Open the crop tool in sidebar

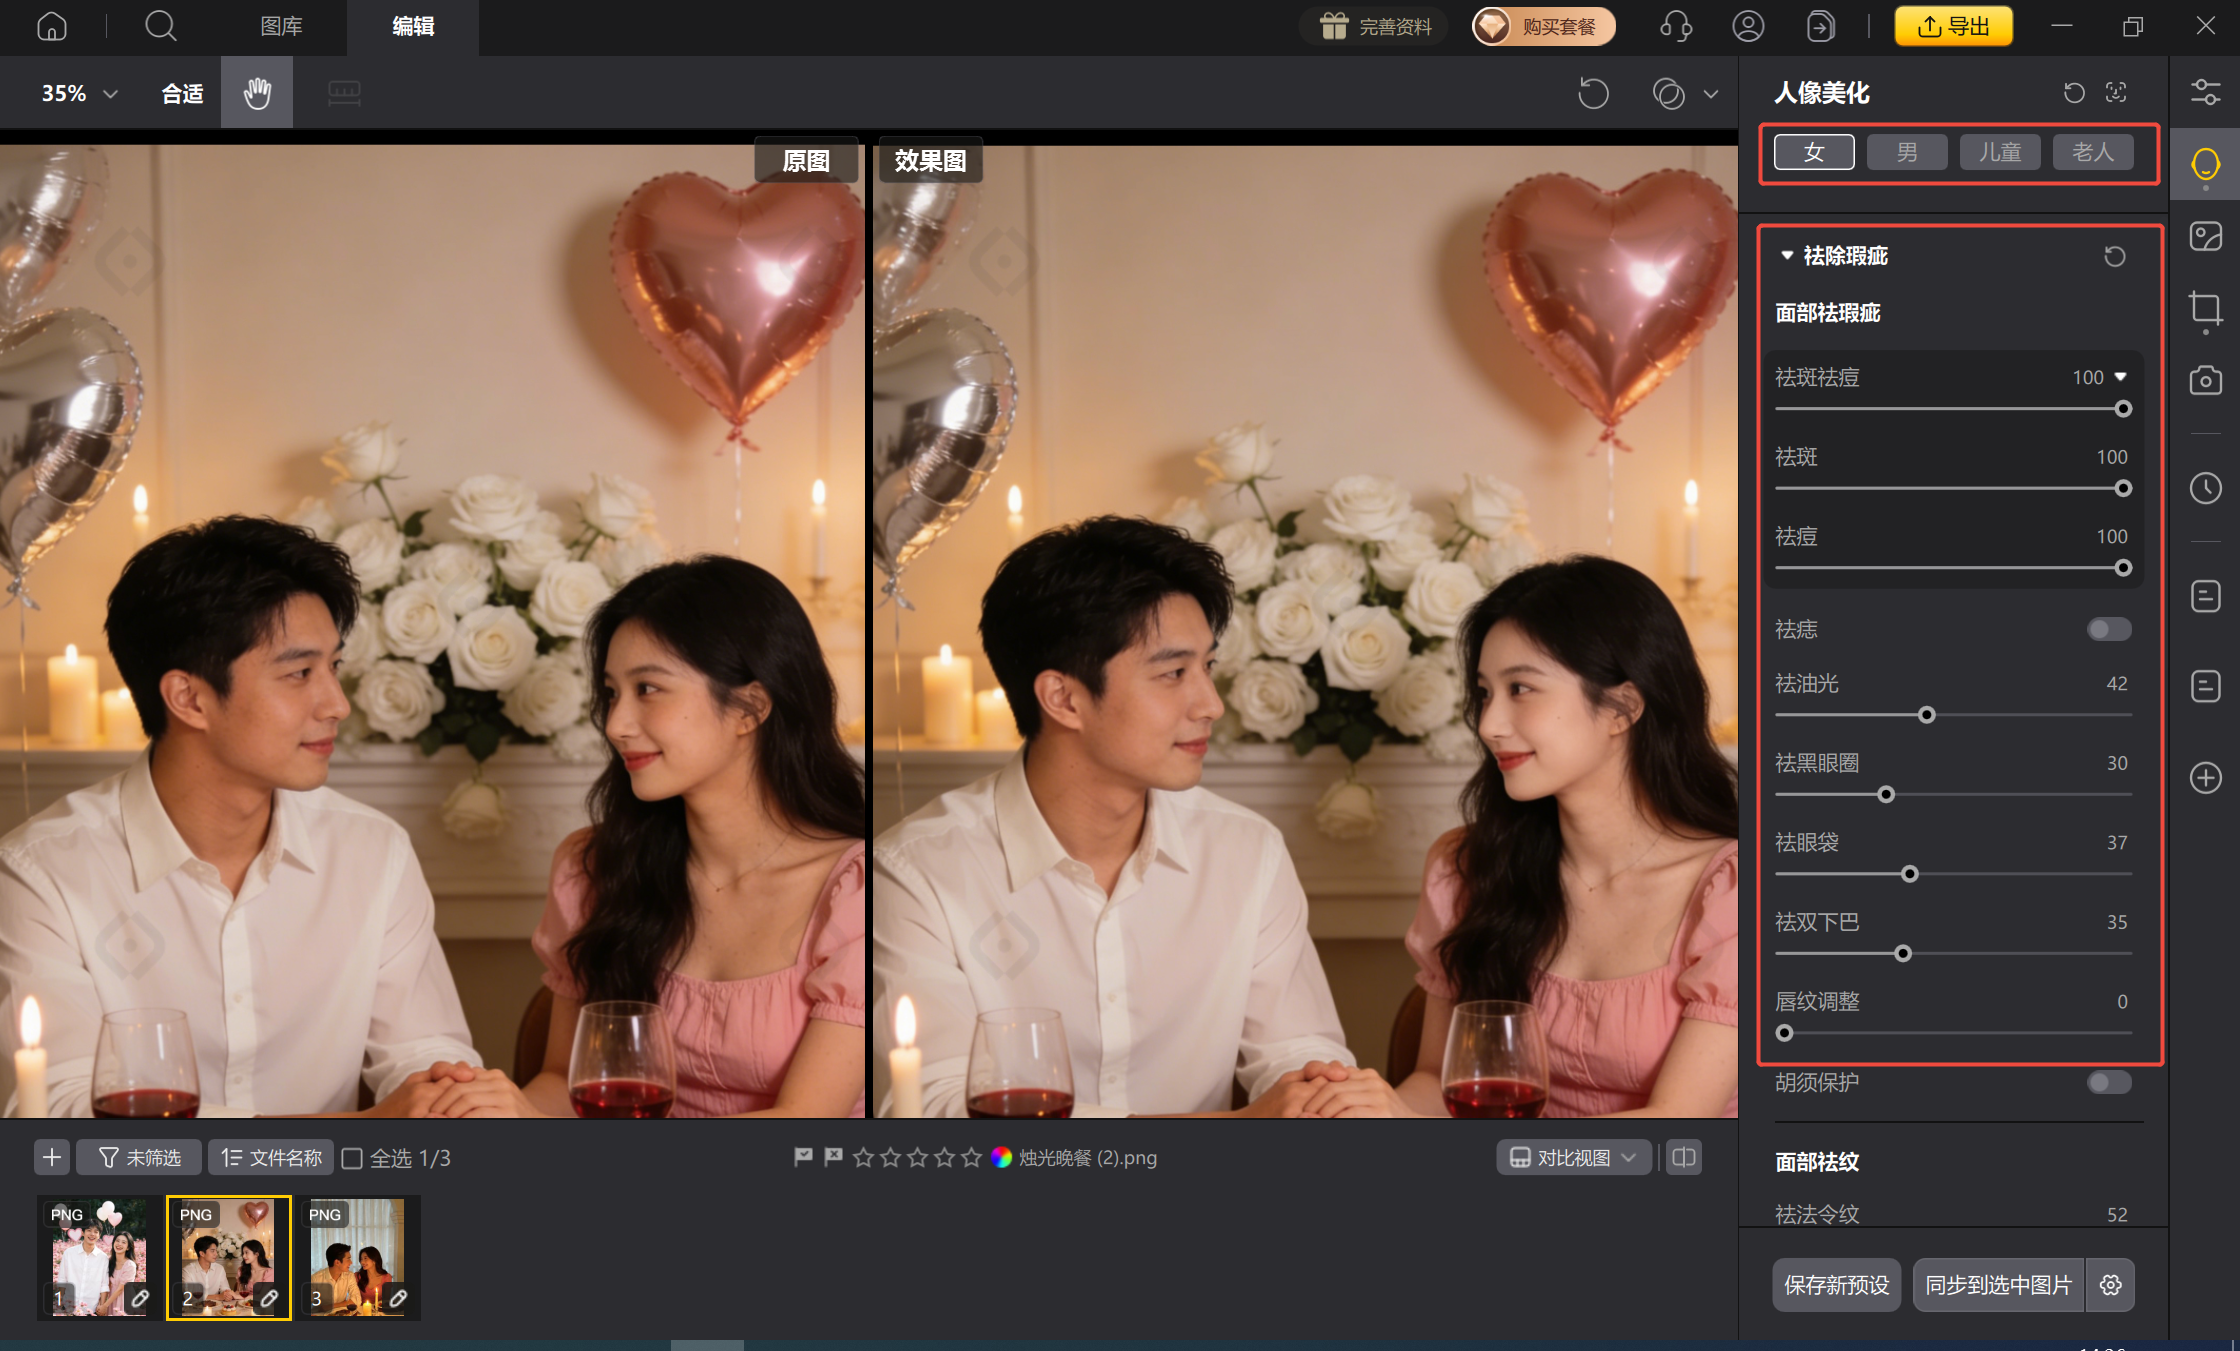point(2205,308)
